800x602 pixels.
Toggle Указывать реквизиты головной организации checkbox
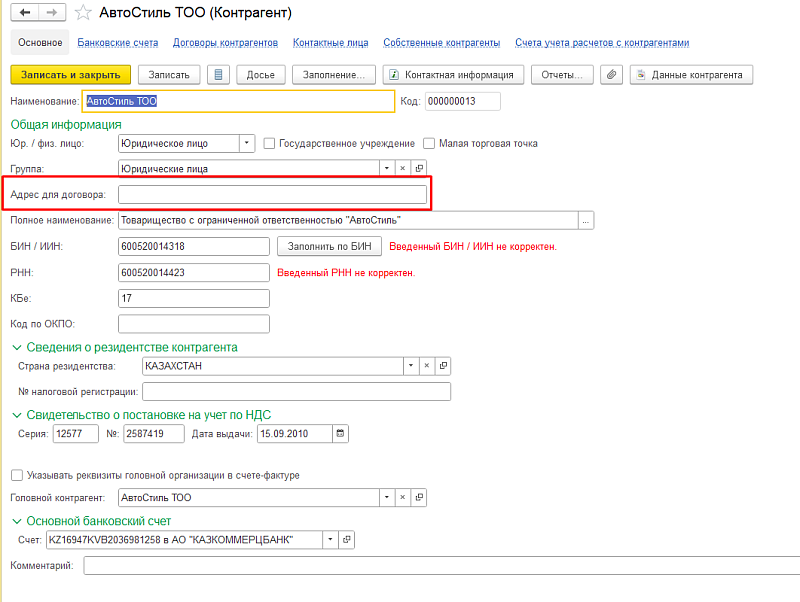tap(16, 475)
